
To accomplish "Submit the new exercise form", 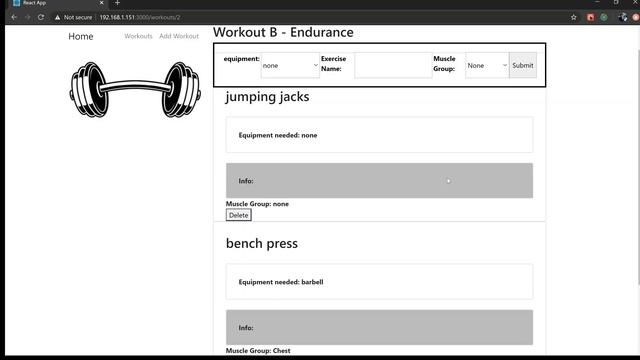I will [x=522, y=65].
